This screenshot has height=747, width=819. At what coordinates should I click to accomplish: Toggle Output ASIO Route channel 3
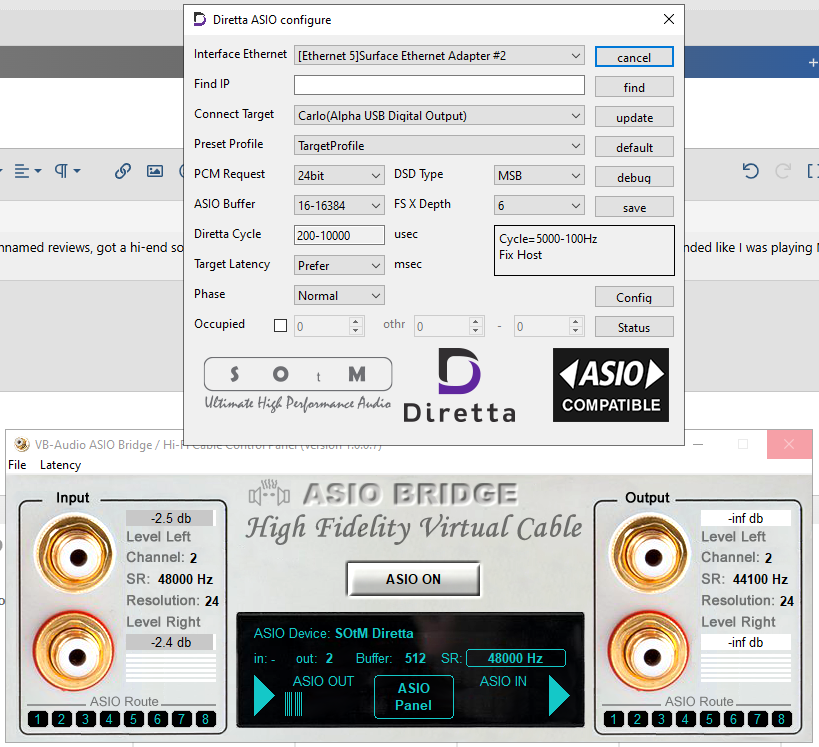[x=661, y=719]
